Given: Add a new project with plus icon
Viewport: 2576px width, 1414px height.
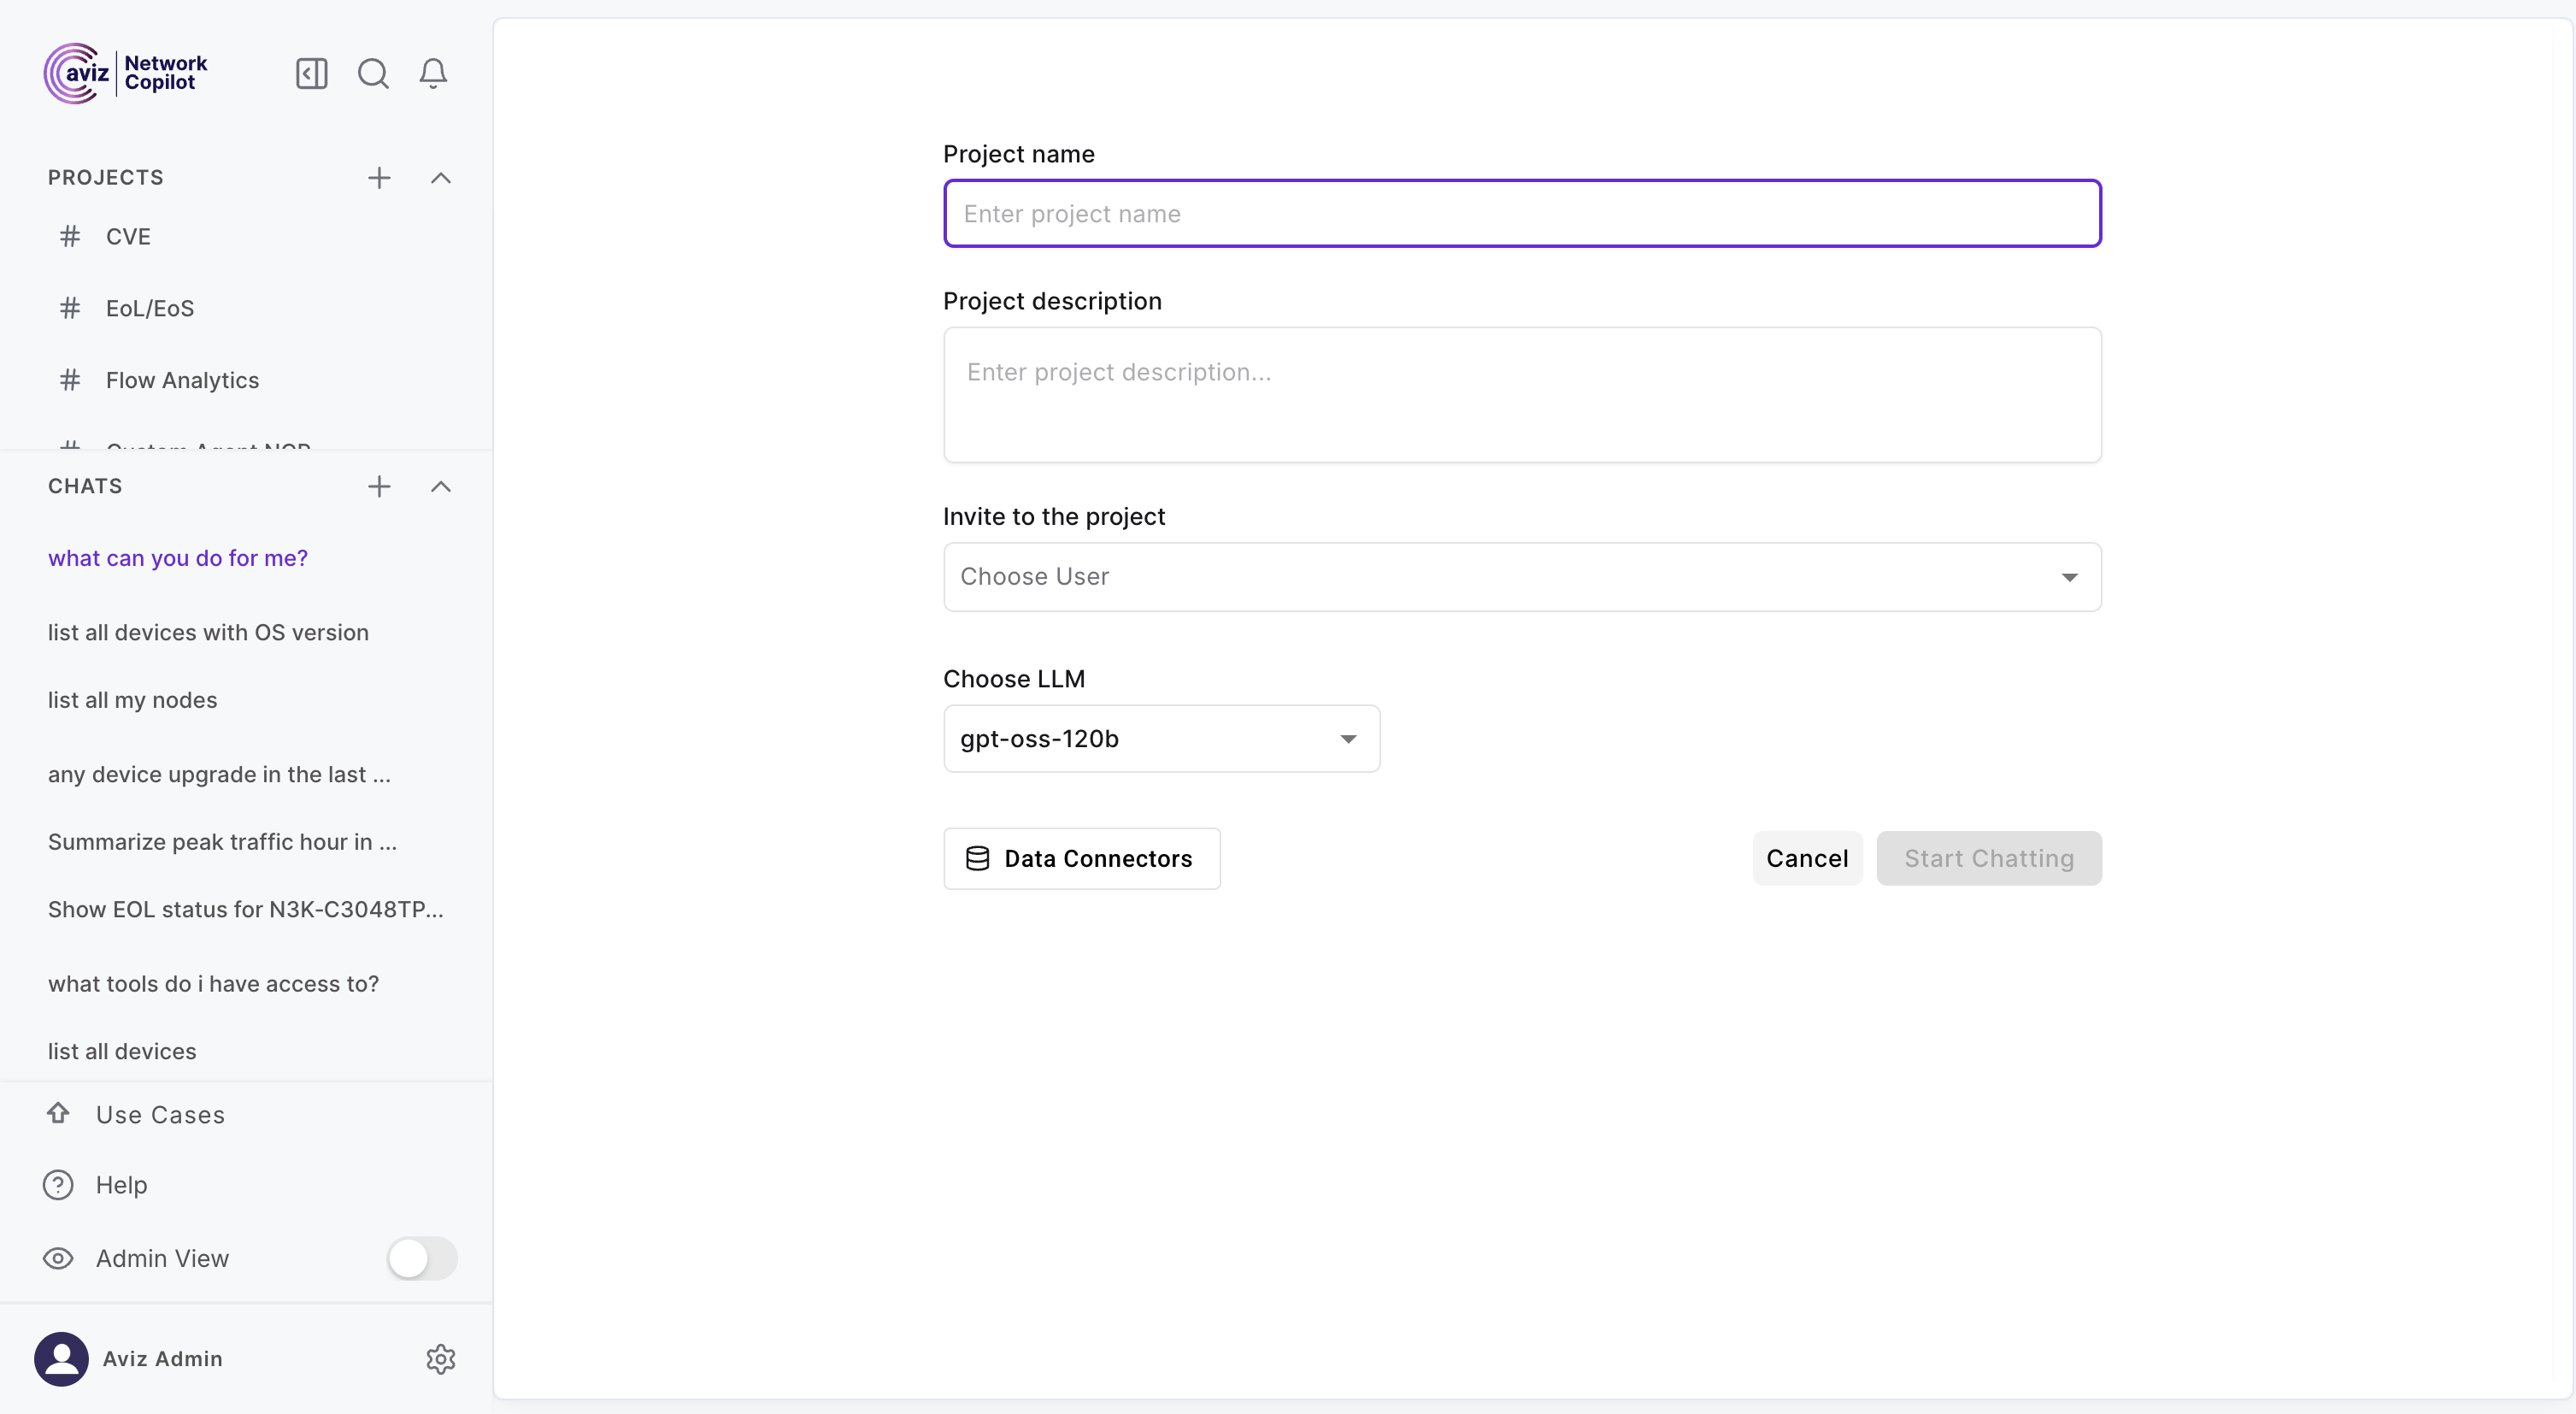Looking at the screenshot, I should coord(379,178).
